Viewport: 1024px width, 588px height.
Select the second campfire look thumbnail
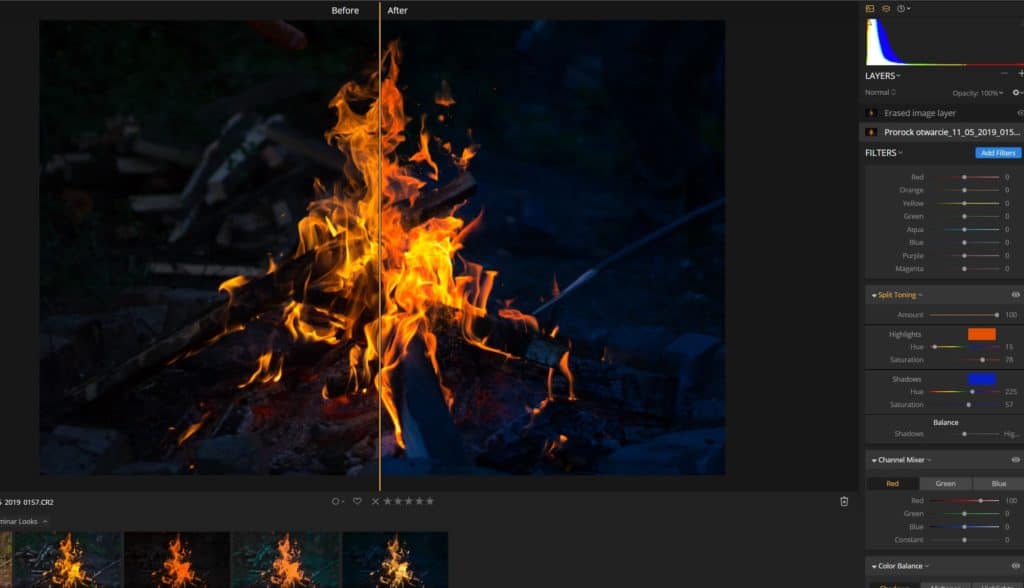point(176,560)
